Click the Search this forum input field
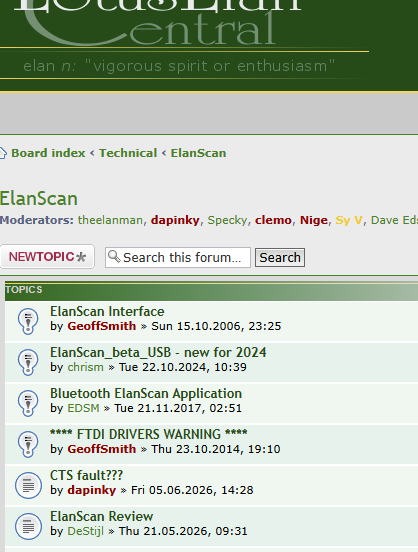 (178, 257)
